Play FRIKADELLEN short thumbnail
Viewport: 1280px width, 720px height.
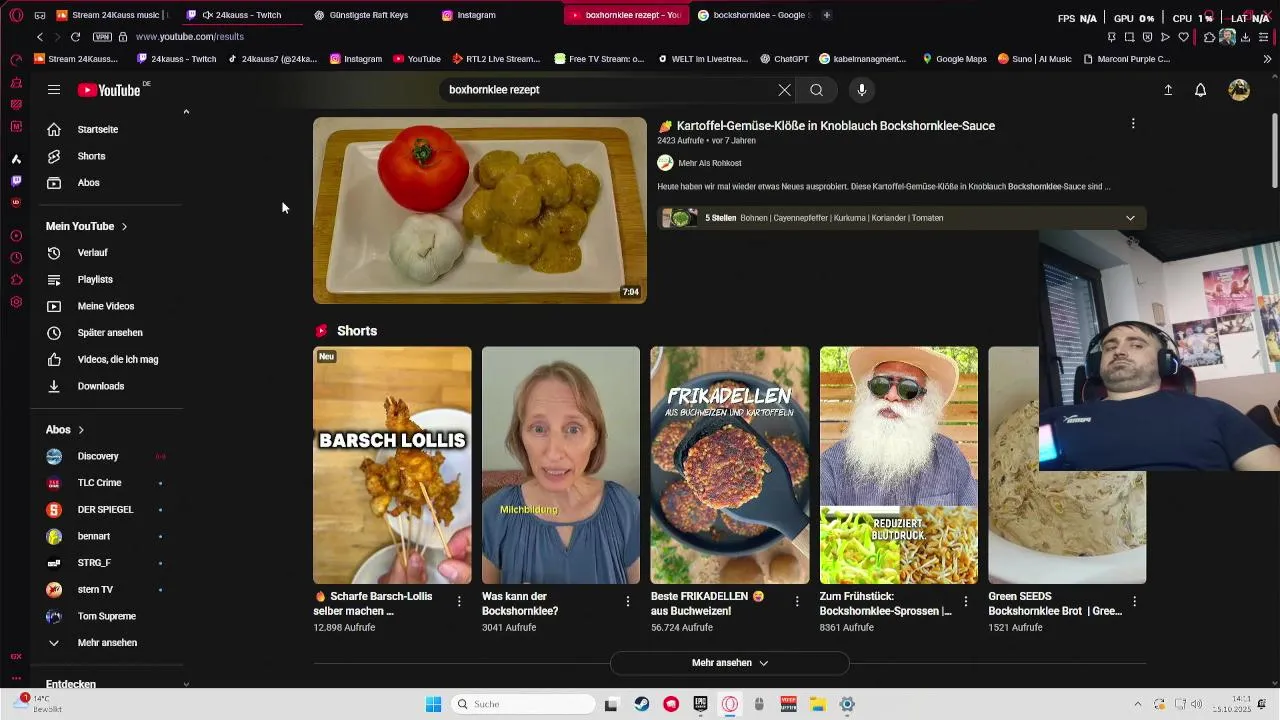pyautogui.click(x=730, y=465)
